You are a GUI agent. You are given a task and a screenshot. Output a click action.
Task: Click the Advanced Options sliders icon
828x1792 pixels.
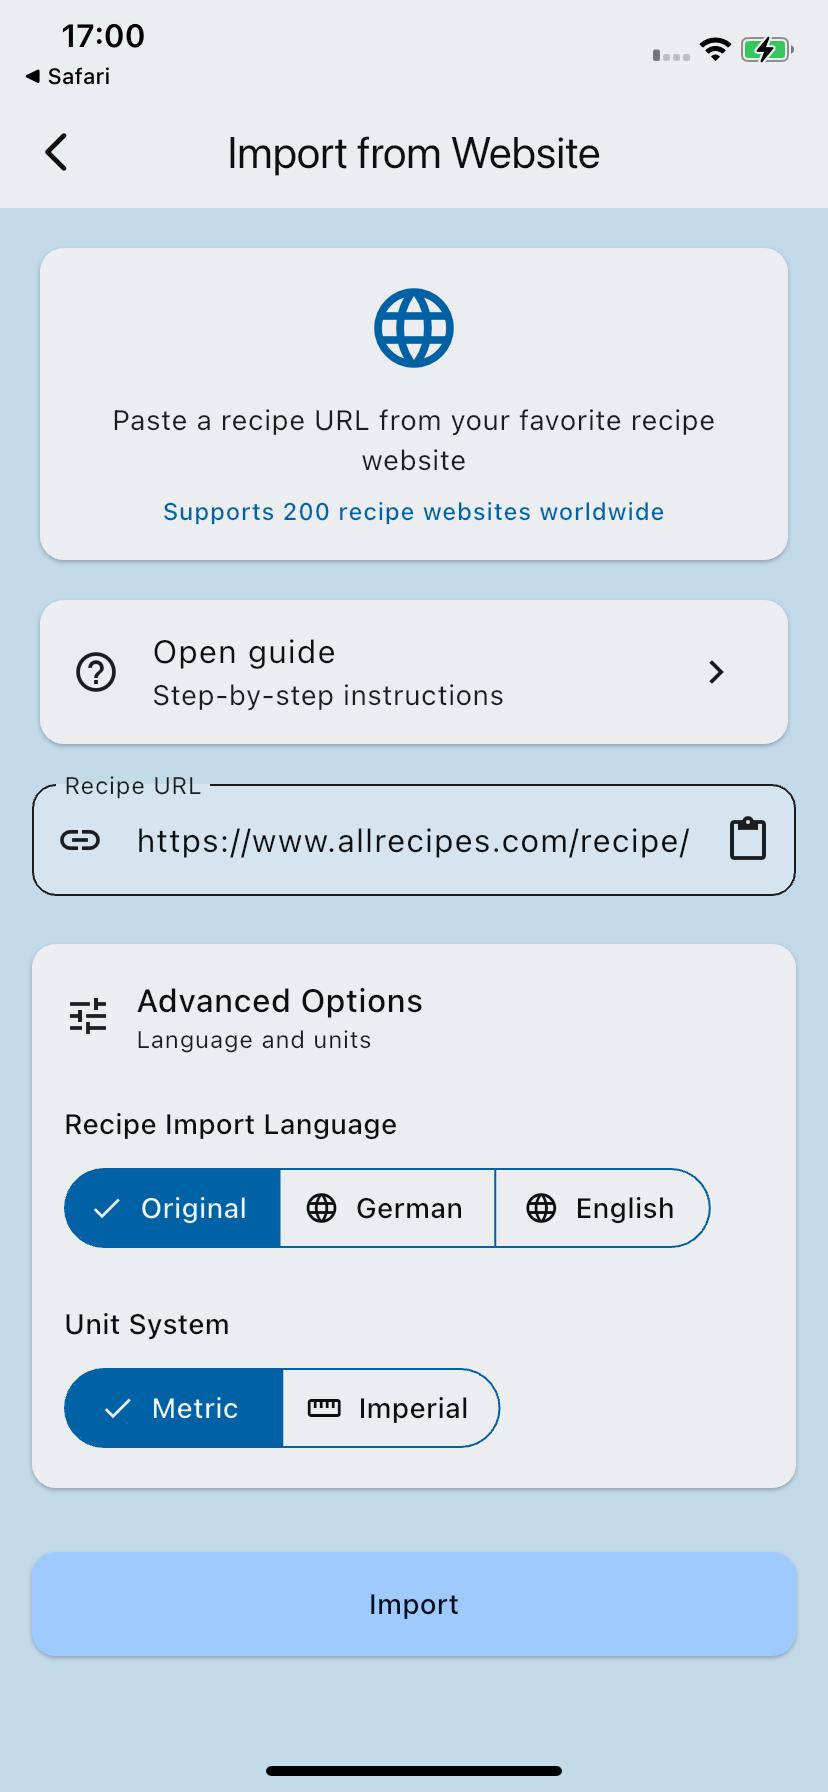coord(87,1014)
